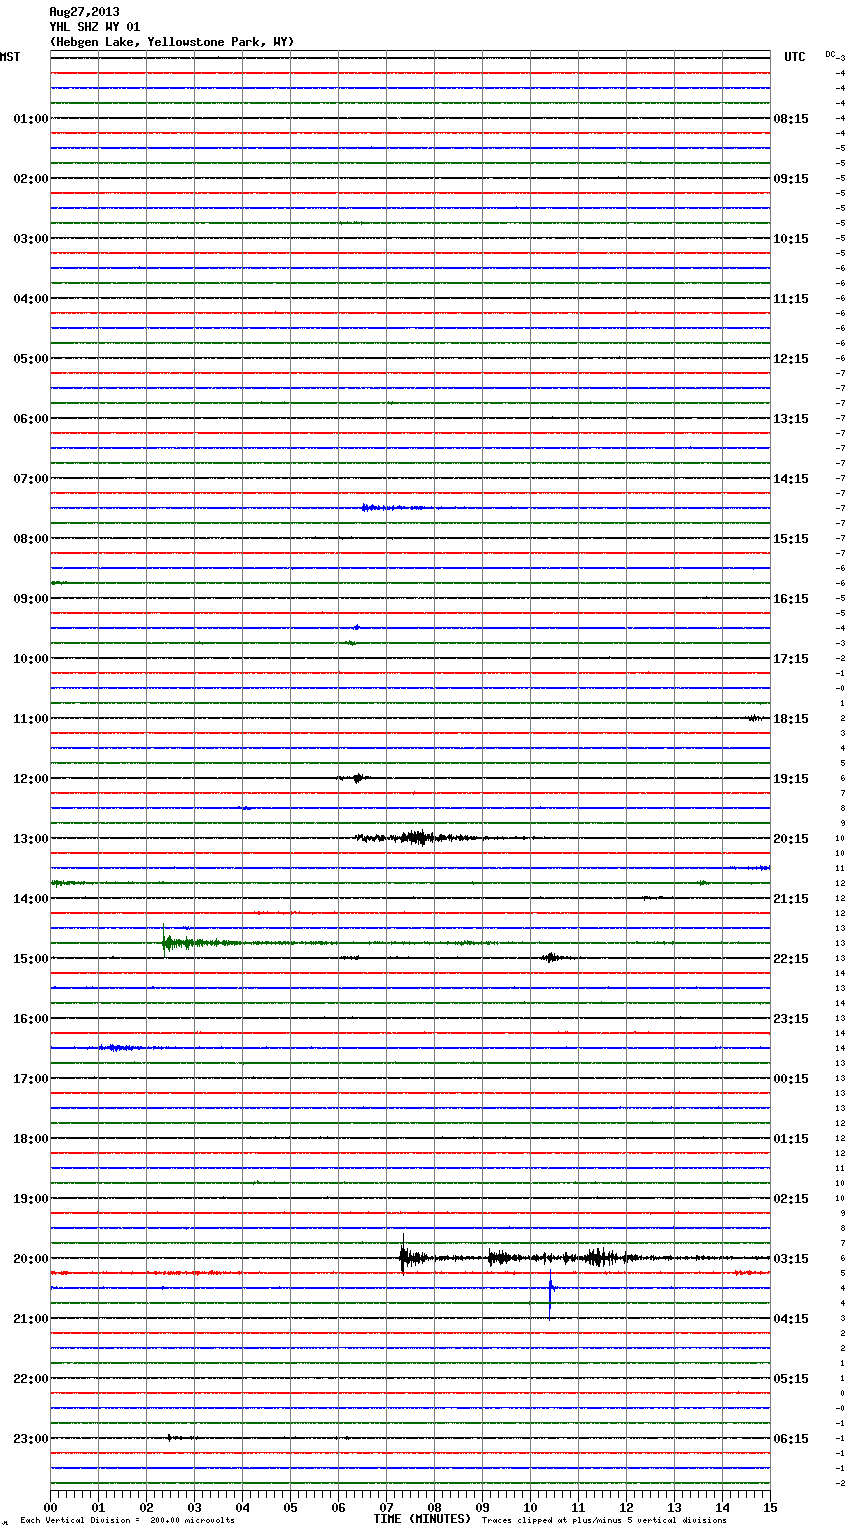Click minute tick 10 on bottom axis

pyautogui.click(x=530, y=1506)
